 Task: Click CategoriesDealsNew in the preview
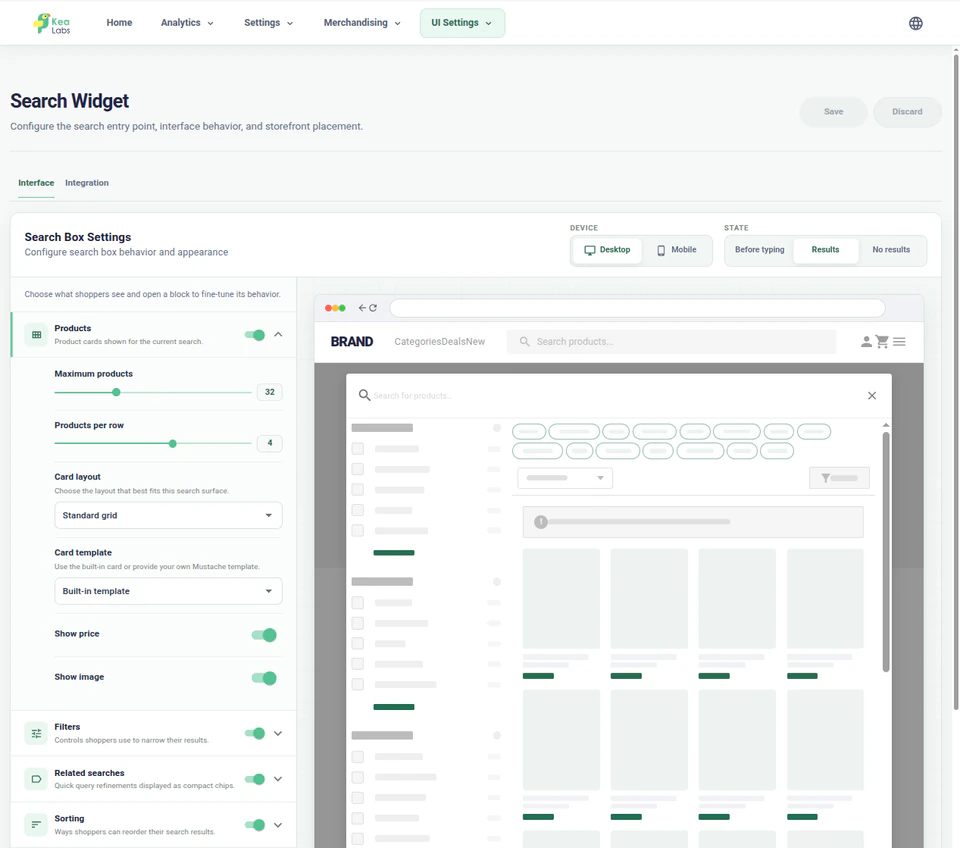coord(440,342)
